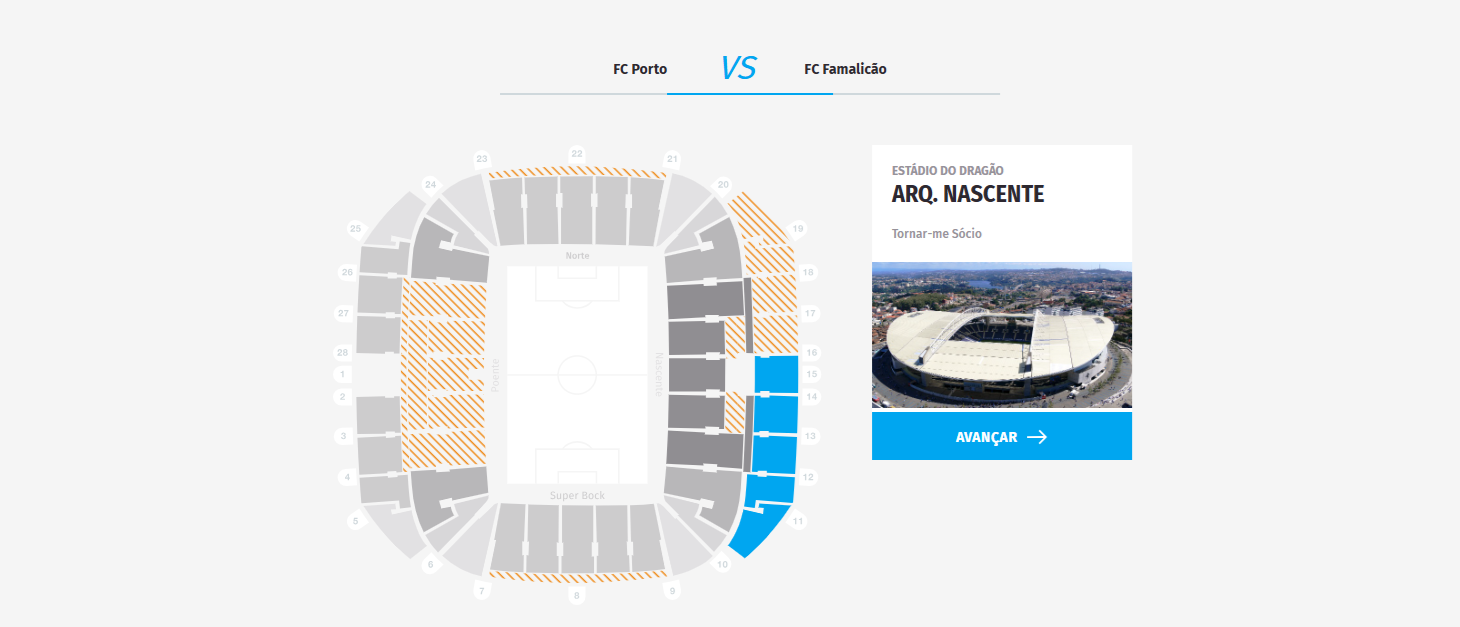This screenshot has height=627, width=1460.
Task: Select gate marker 22 on stadium map
Action: (577, 154)
